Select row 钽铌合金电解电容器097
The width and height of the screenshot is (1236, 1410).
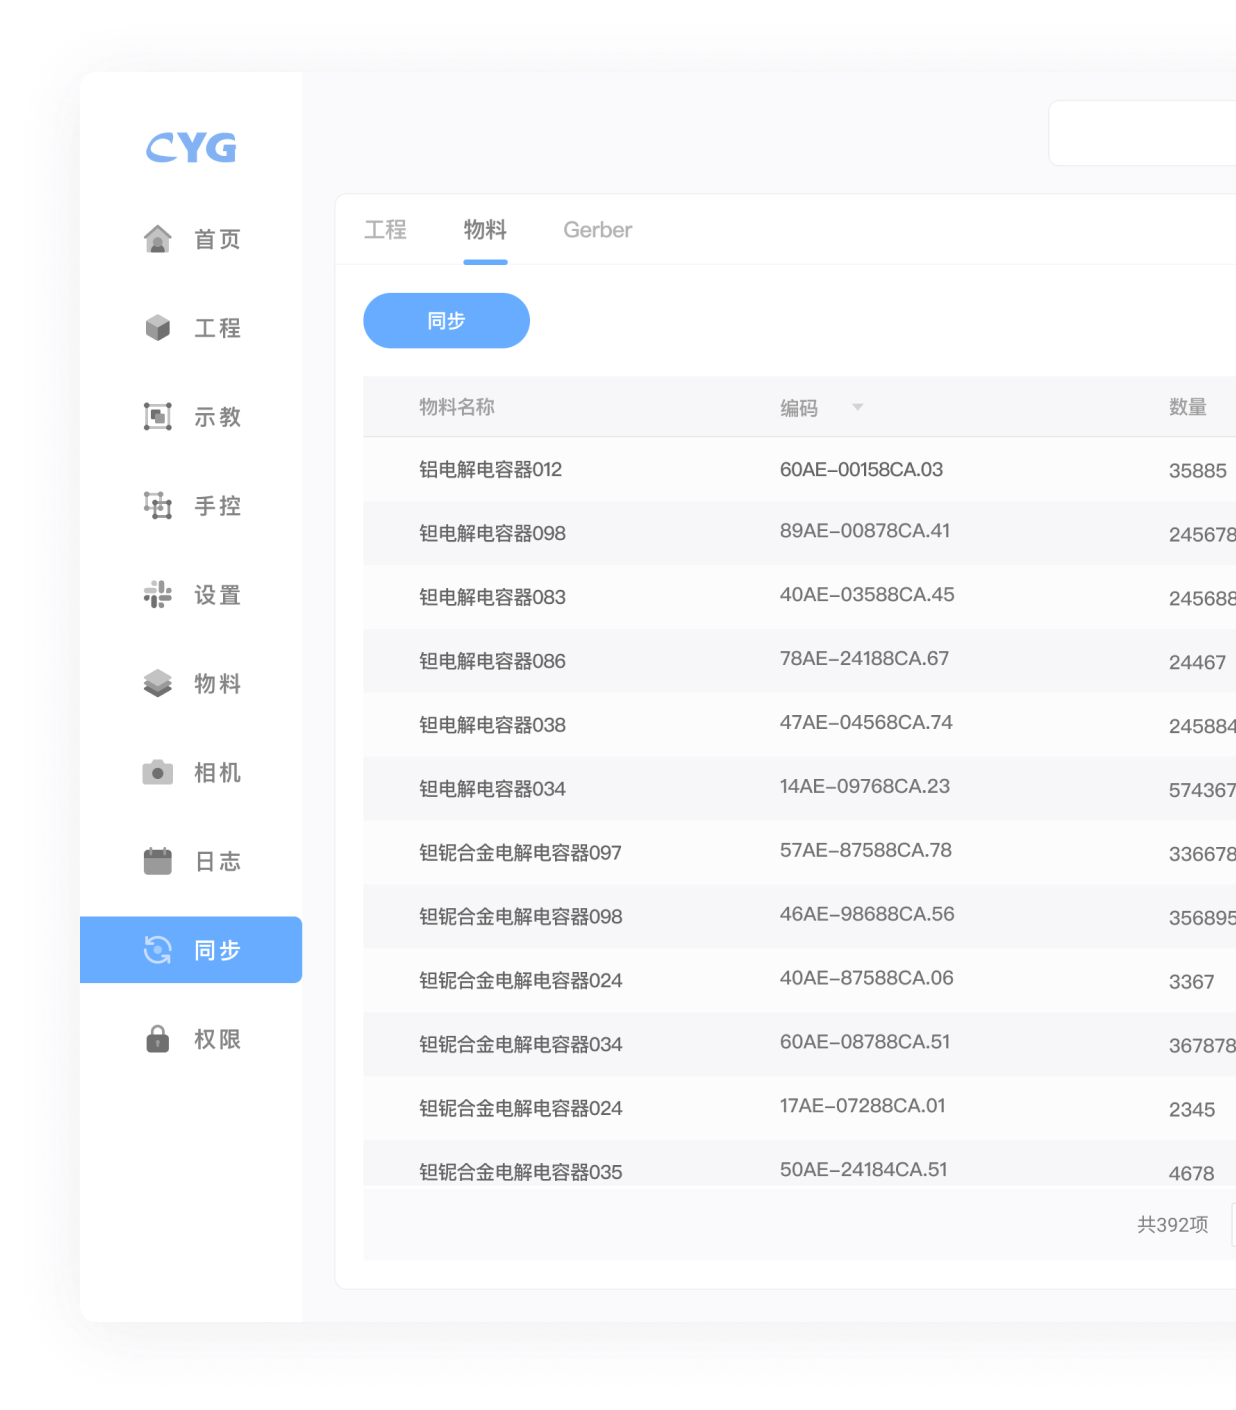point(800,853)
